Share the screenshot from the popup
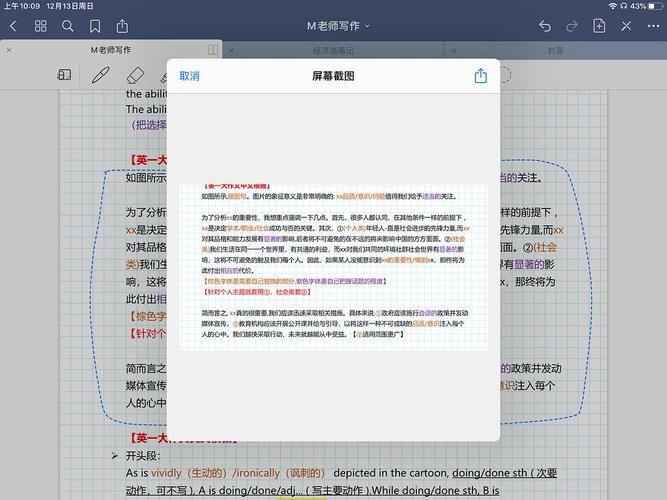This screenshot has width=667, height=500. coord(481,76)
